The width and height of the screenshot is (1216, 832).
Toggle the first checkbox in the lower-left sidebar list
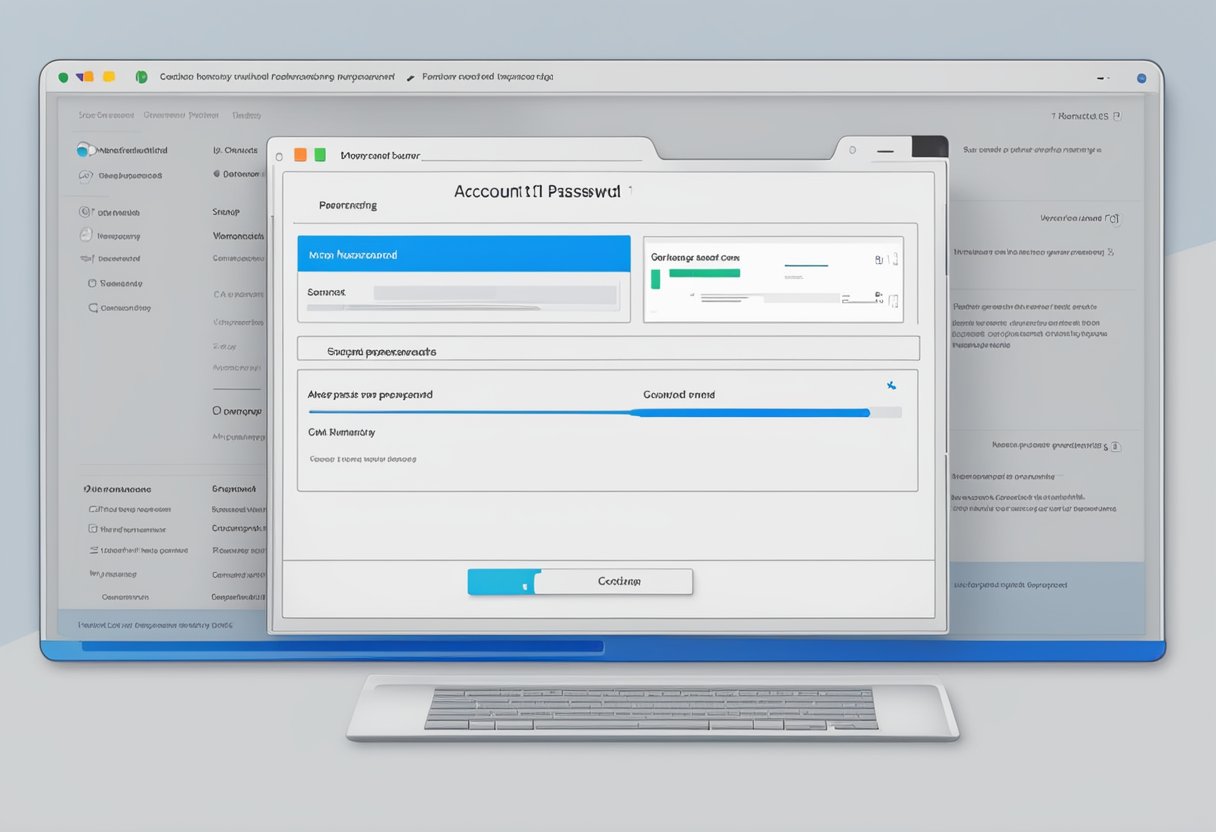tap(93, 509)
